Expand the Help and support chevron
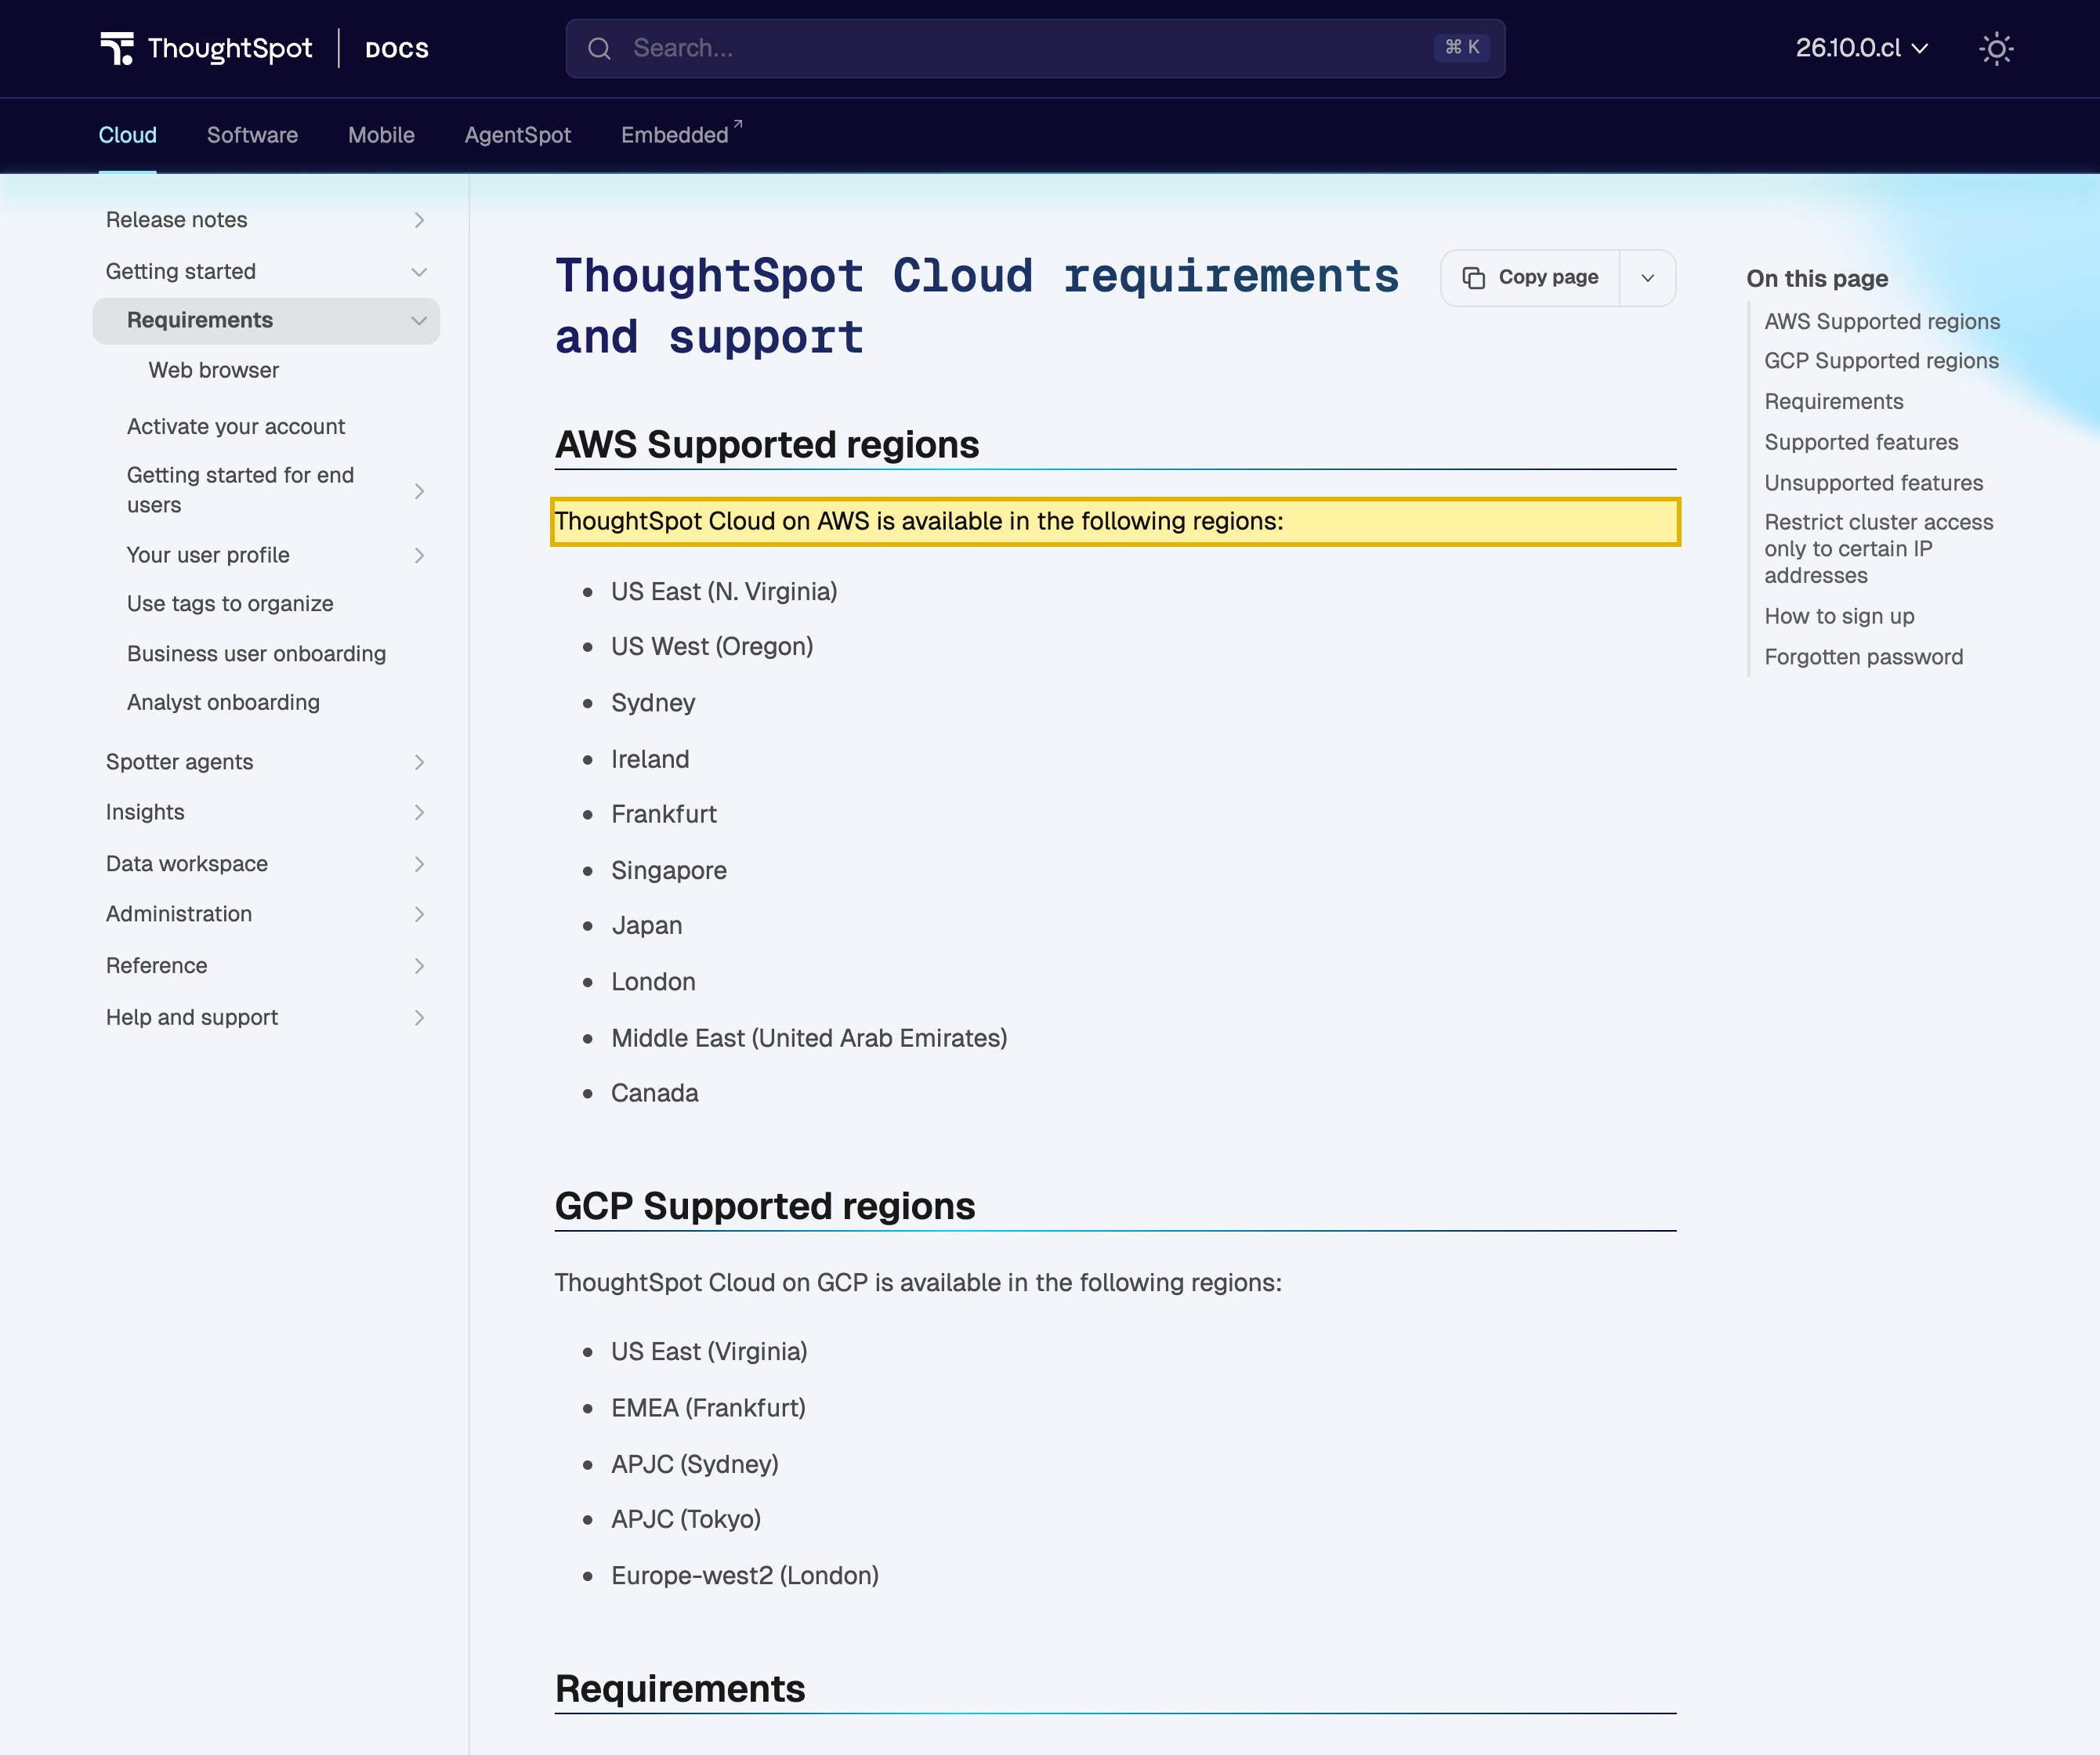This screenshot has height=1755, width=2100. 419,1018
